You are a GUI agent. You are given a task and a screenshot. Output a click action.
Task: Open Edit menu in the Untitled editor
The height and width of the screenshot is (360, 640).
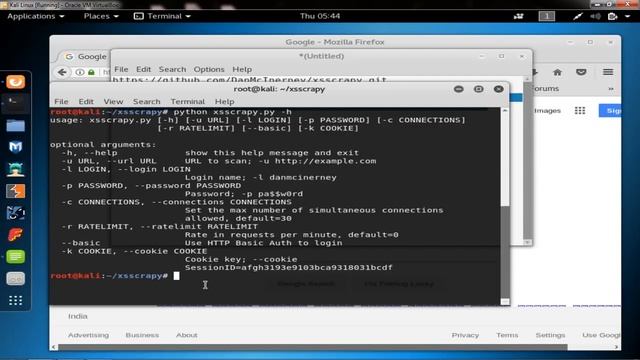[x=143, y=69]
